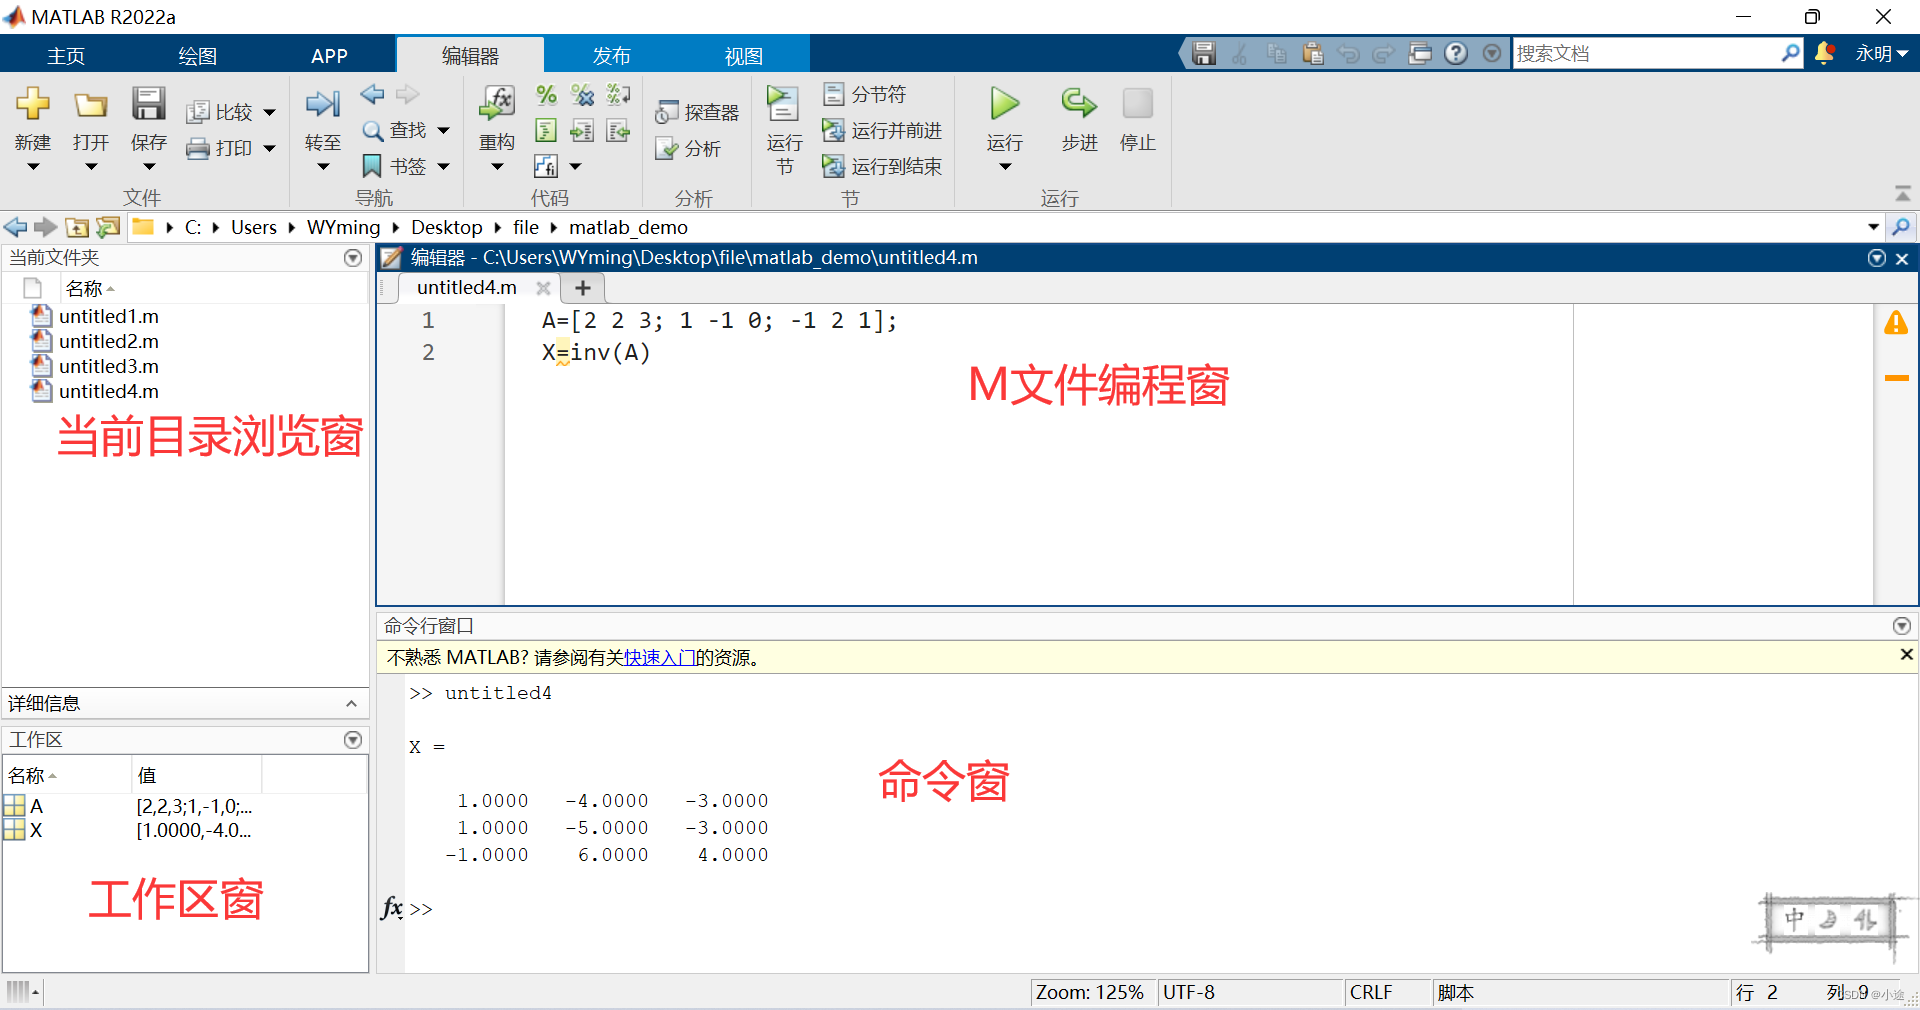Open the address bar path history dropdown
The width and height of the screenshot is (1920, 1010).
(x=1873, y=227)
